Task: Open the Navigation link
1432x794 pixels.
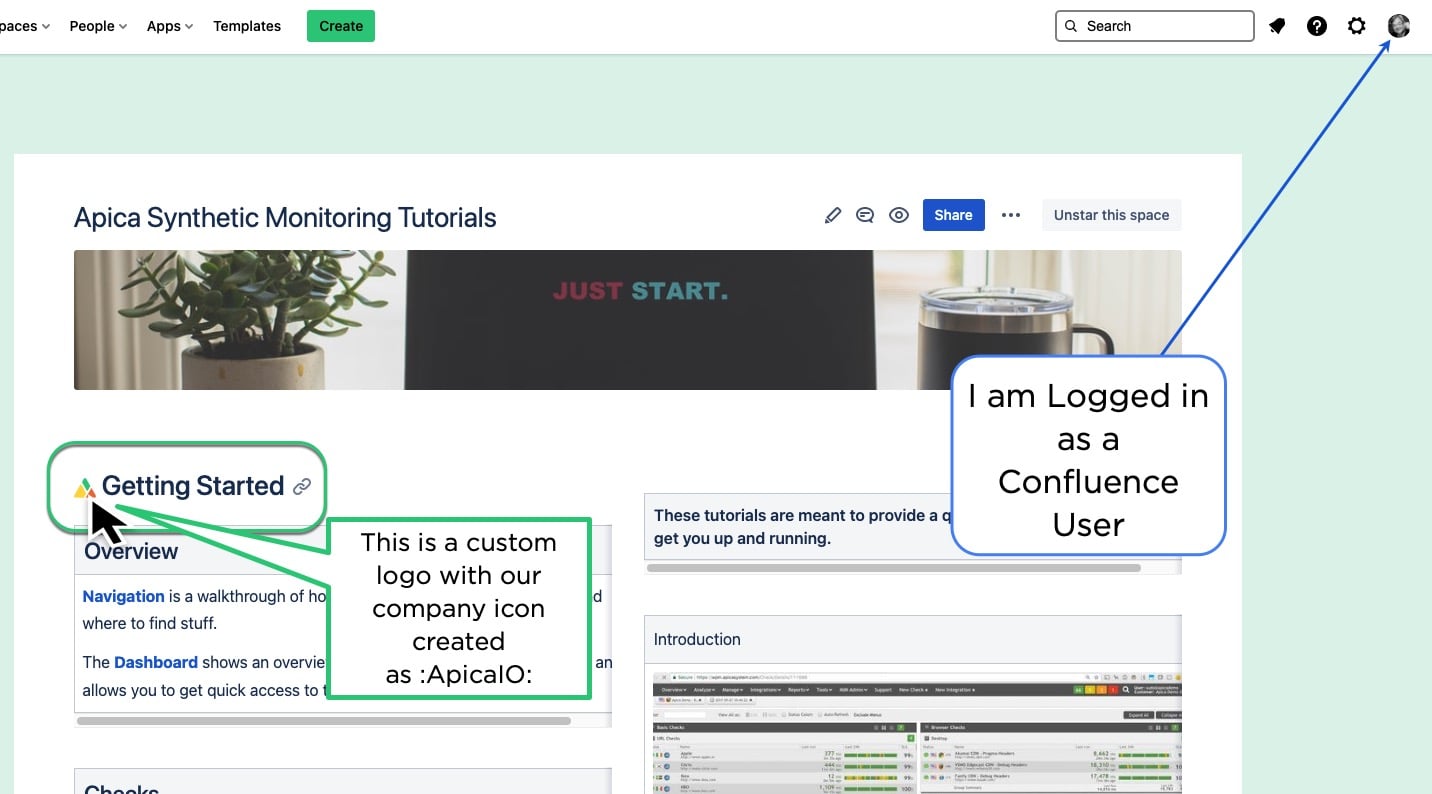Action: tap(123, 596)
